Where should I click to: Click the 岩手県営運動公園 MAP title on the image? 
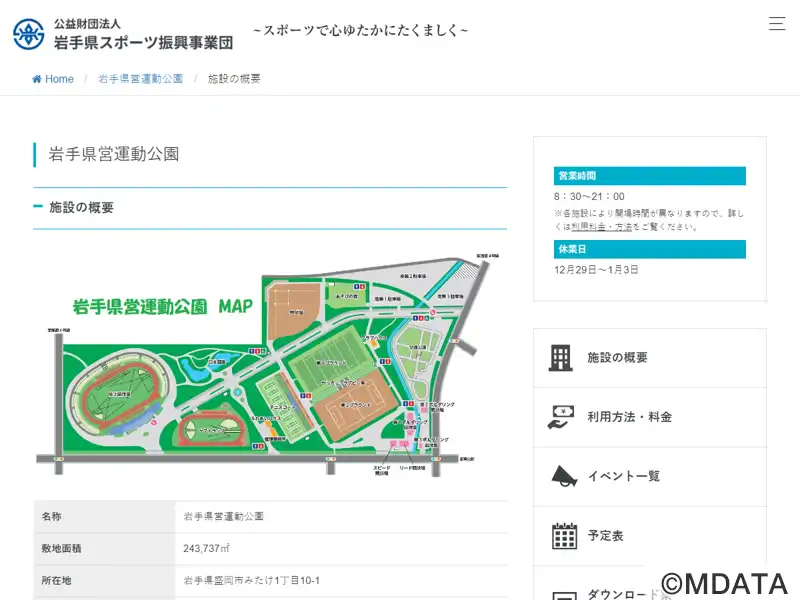[x=162, y=306]
